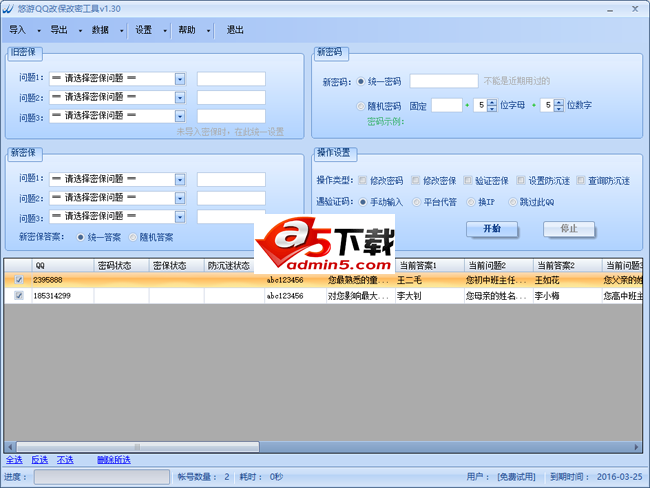Click the 反选 link
650x488 pixels.
point(40,460)
